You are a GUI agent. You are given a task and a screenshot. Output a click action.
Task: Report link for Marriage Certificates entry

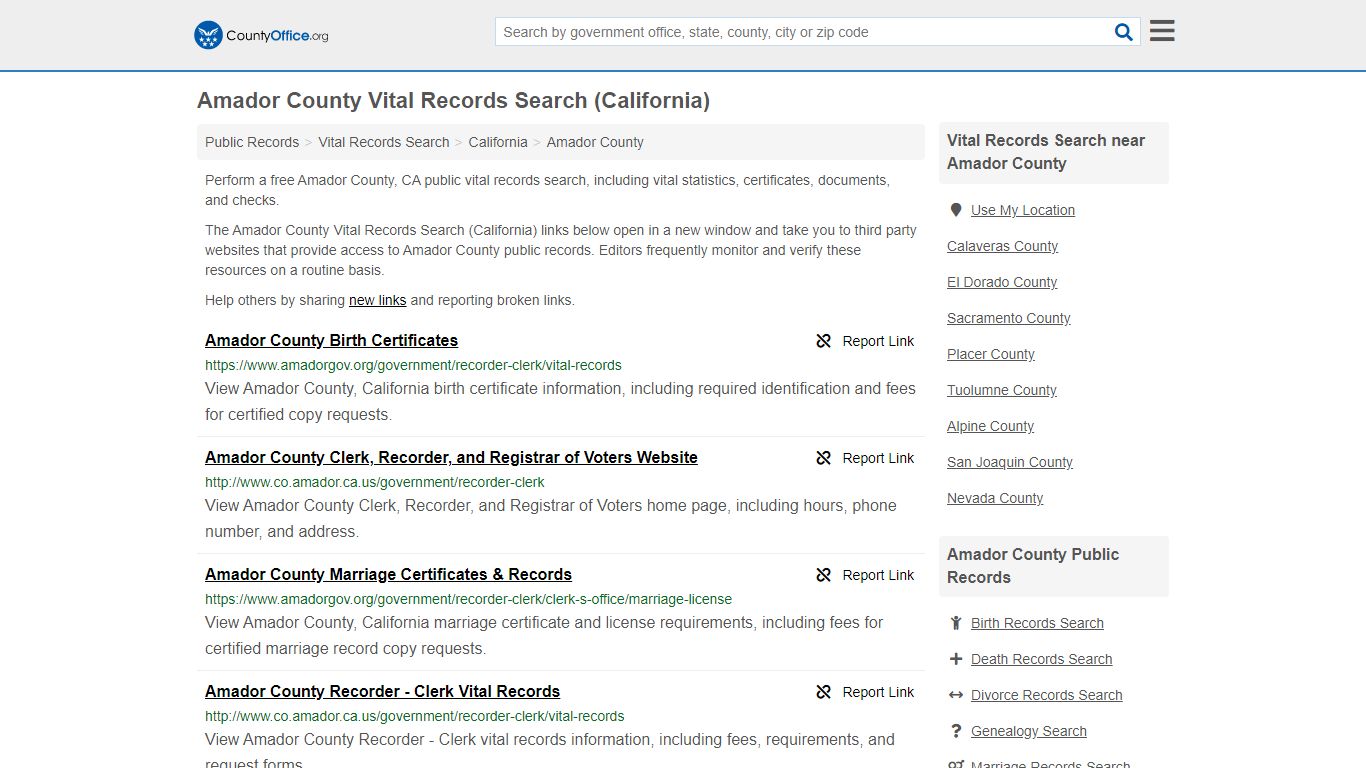pos(878,575)
